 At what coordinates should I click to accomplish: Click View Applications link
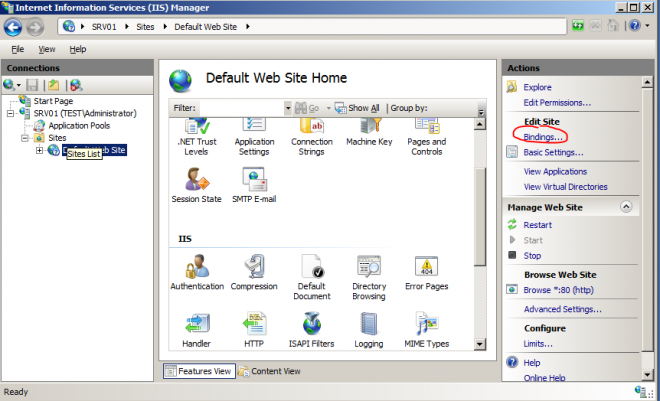[x=555, y=172]
